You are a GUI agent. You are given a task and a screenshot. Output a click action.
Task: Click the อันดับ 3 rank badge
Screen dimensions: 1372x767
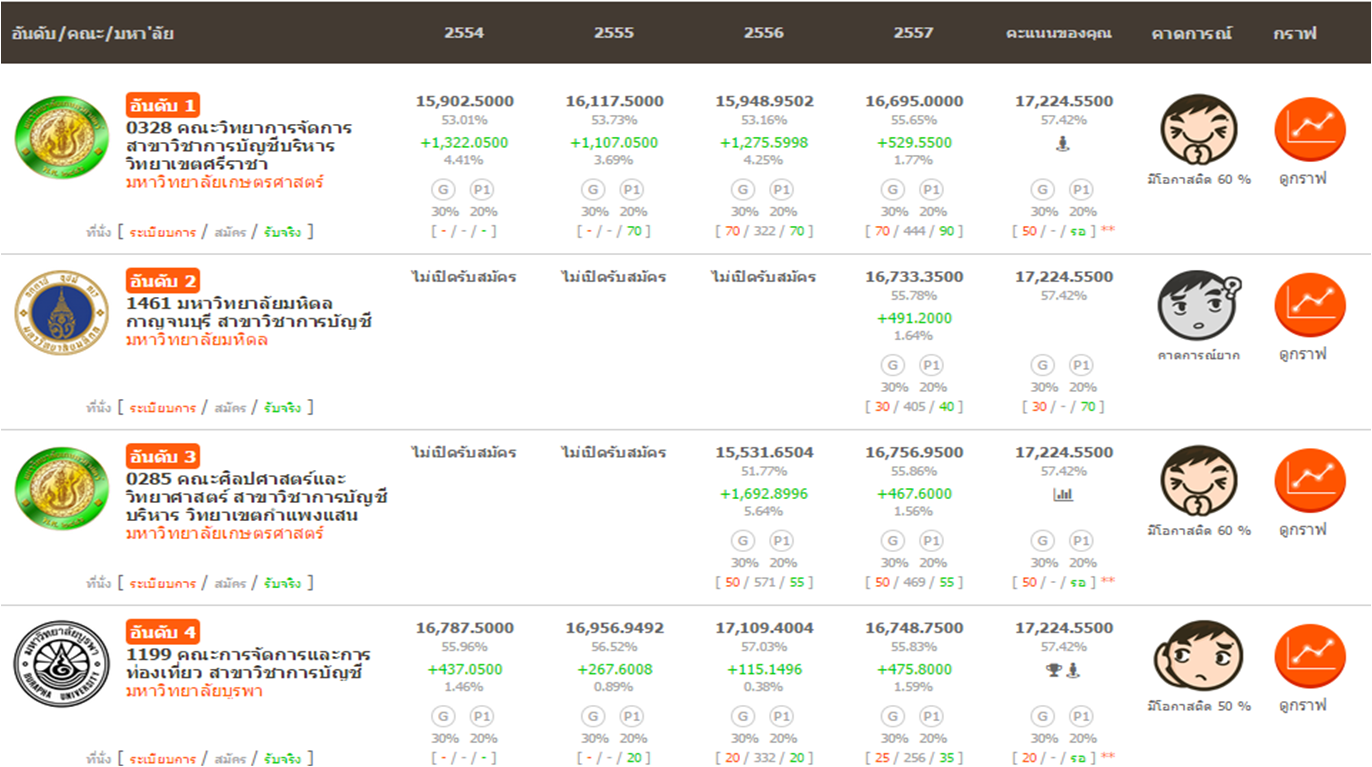[x=163, y=457]
